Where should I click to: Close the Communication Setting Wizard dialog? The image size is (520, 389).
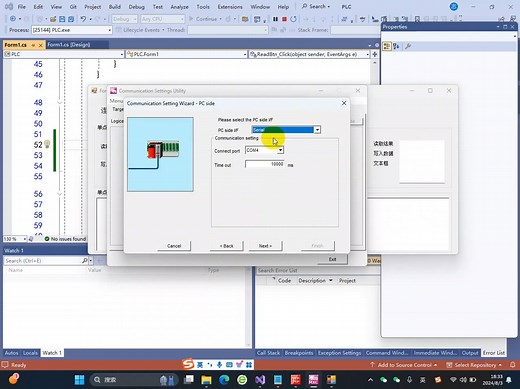click(344, 103)
